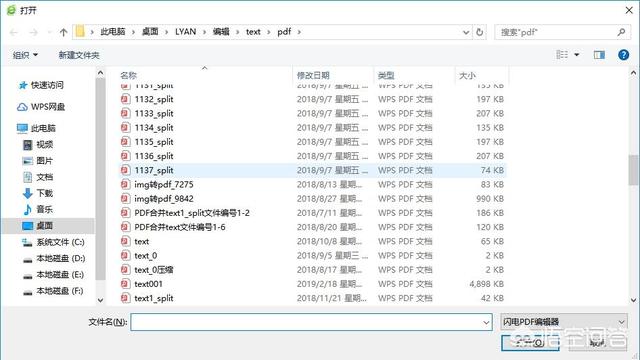Screen dimensions: 640x360
Task: Open 本地磁盘 (D:) drive
Action: [x=54, y=258]
